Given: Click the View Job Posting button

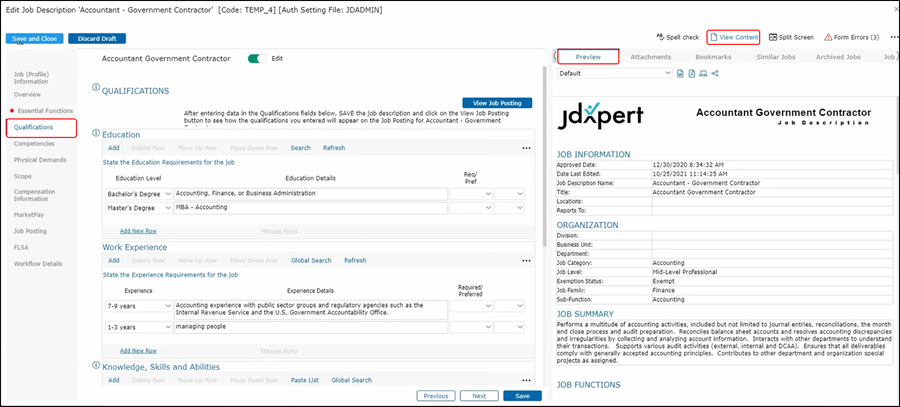Looking at the screenshot, I should (497, 103).
